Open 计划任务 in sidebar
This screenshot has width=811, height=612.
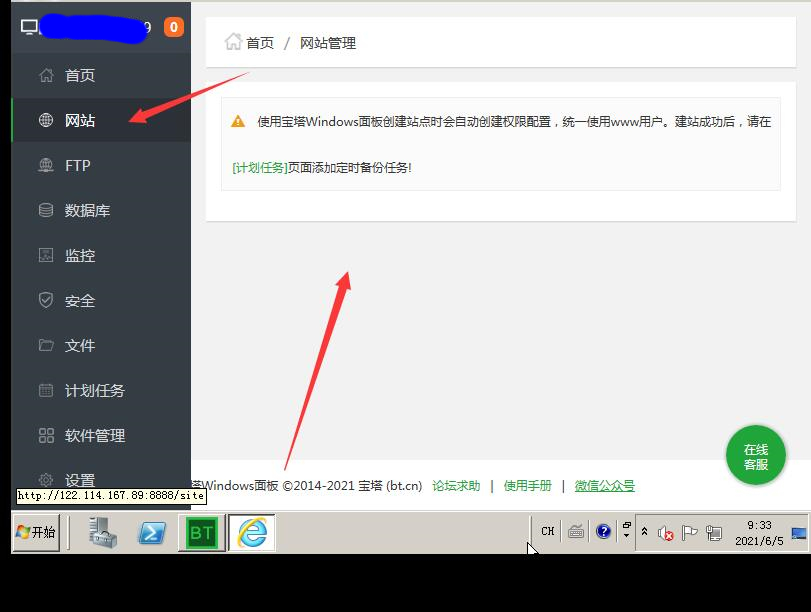101,391
